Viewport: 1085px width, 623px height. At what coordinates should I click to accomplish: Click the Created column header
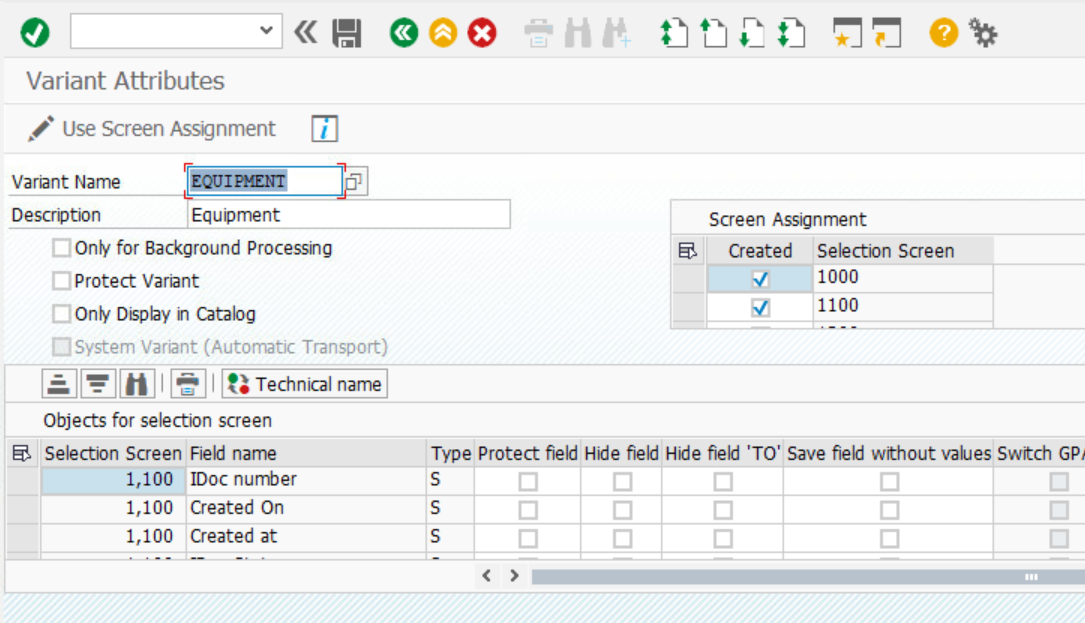click(760, 251)
